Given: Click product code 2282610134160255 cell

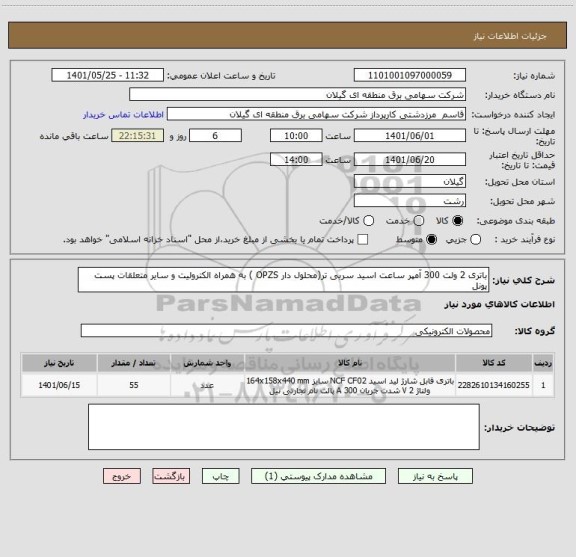Looking at the screenshot, I should [x=494, y=385].
